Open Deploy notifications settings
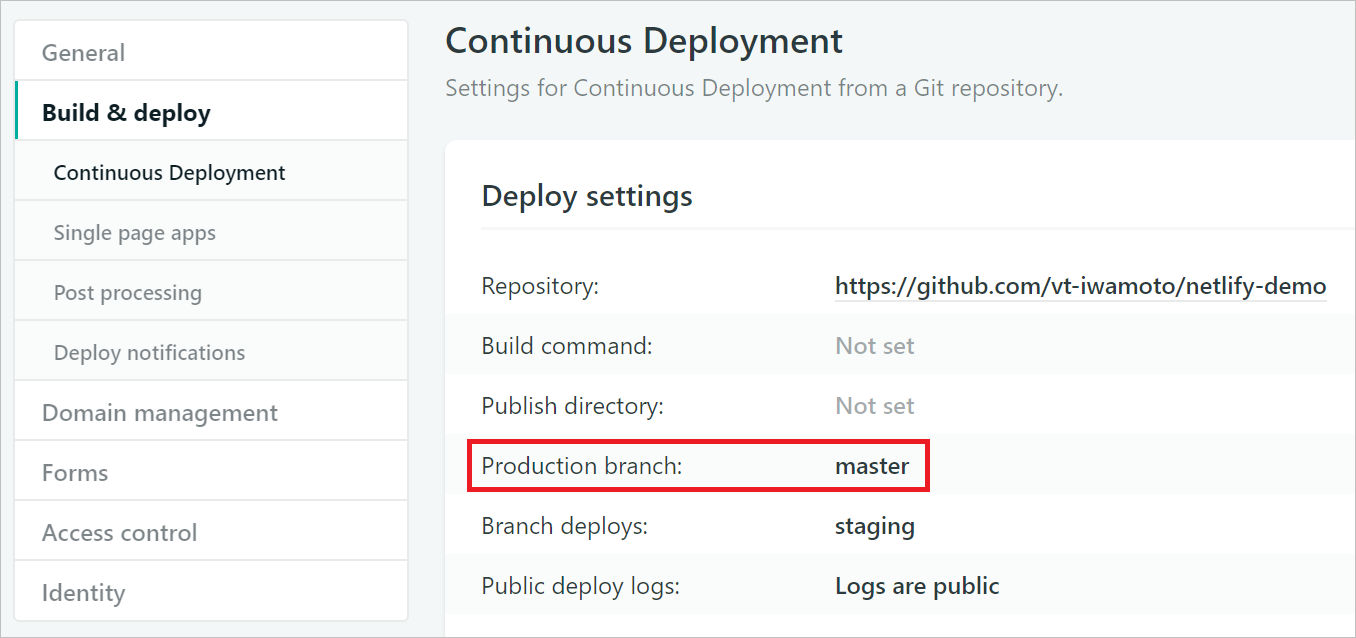 149,351
